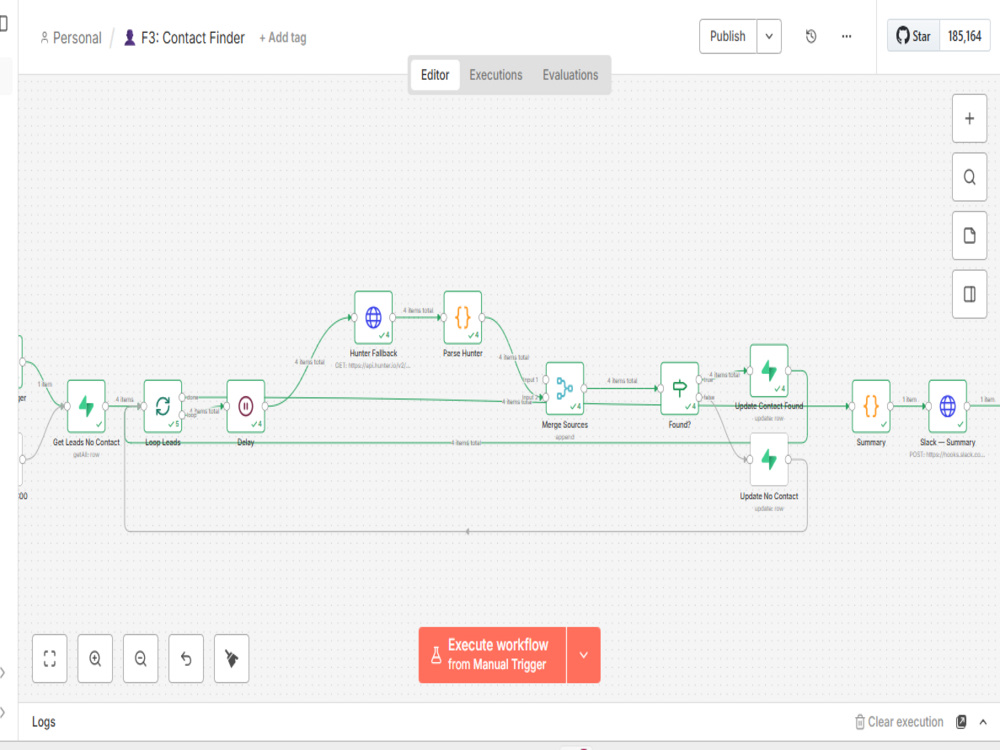
Task: Select the Merge Sources node
Action: coord(564,388)
